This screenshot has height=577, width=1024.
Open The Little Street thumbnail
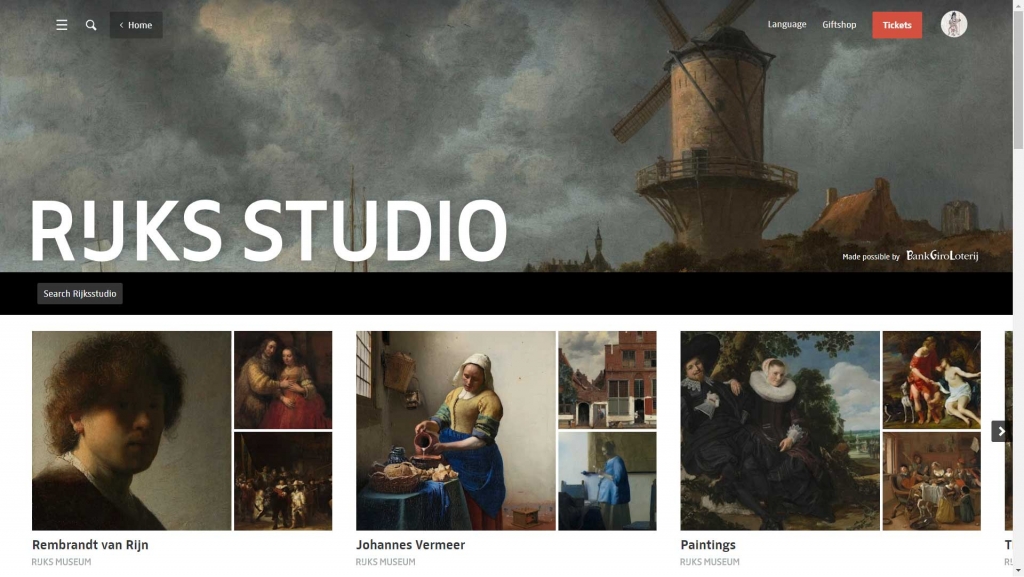point(607,380)
